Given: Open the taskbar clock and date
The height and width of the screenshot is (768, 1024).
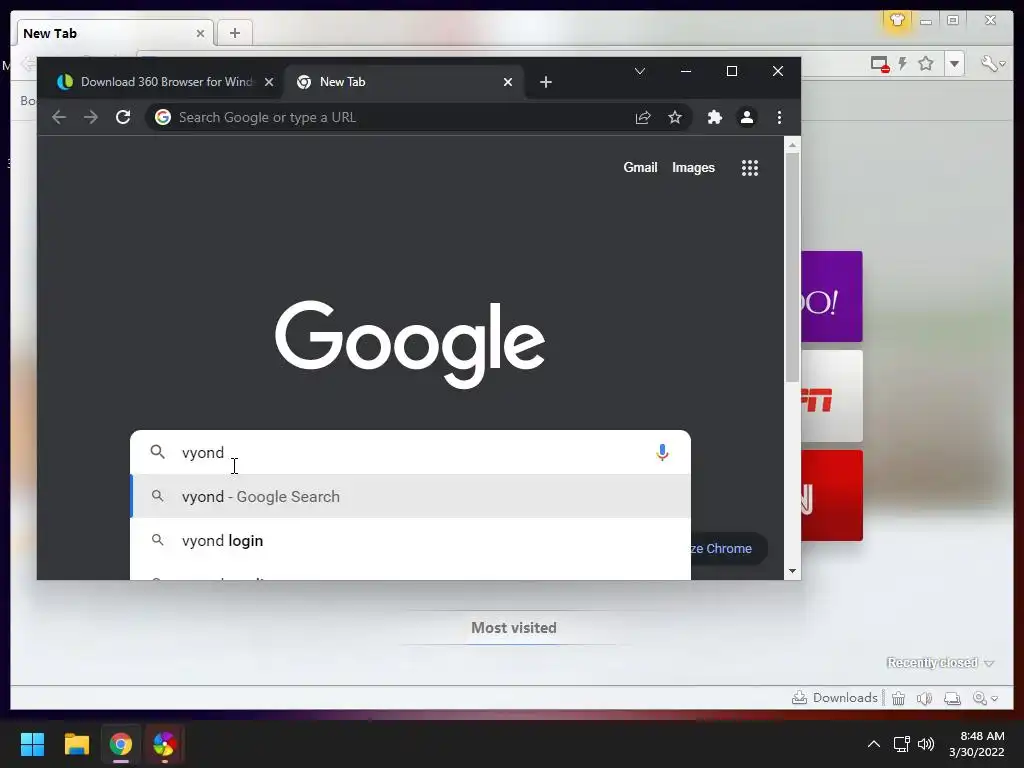Looking at the screenshot, I should [977, 744].
